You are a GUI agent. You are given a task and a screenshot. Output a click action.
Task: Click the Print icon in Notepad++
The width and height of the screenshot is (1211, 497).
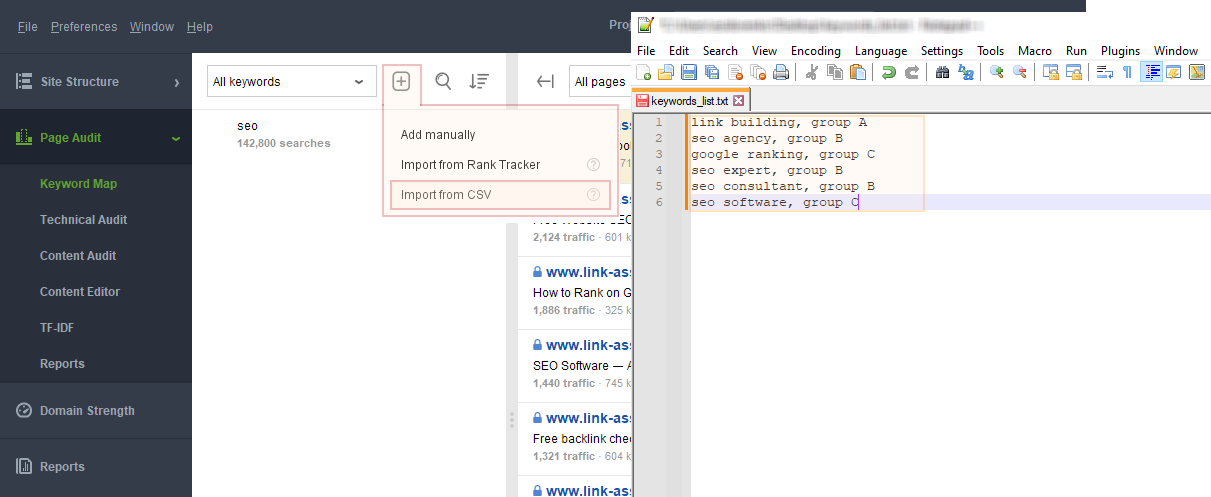[x=781, y=72]
